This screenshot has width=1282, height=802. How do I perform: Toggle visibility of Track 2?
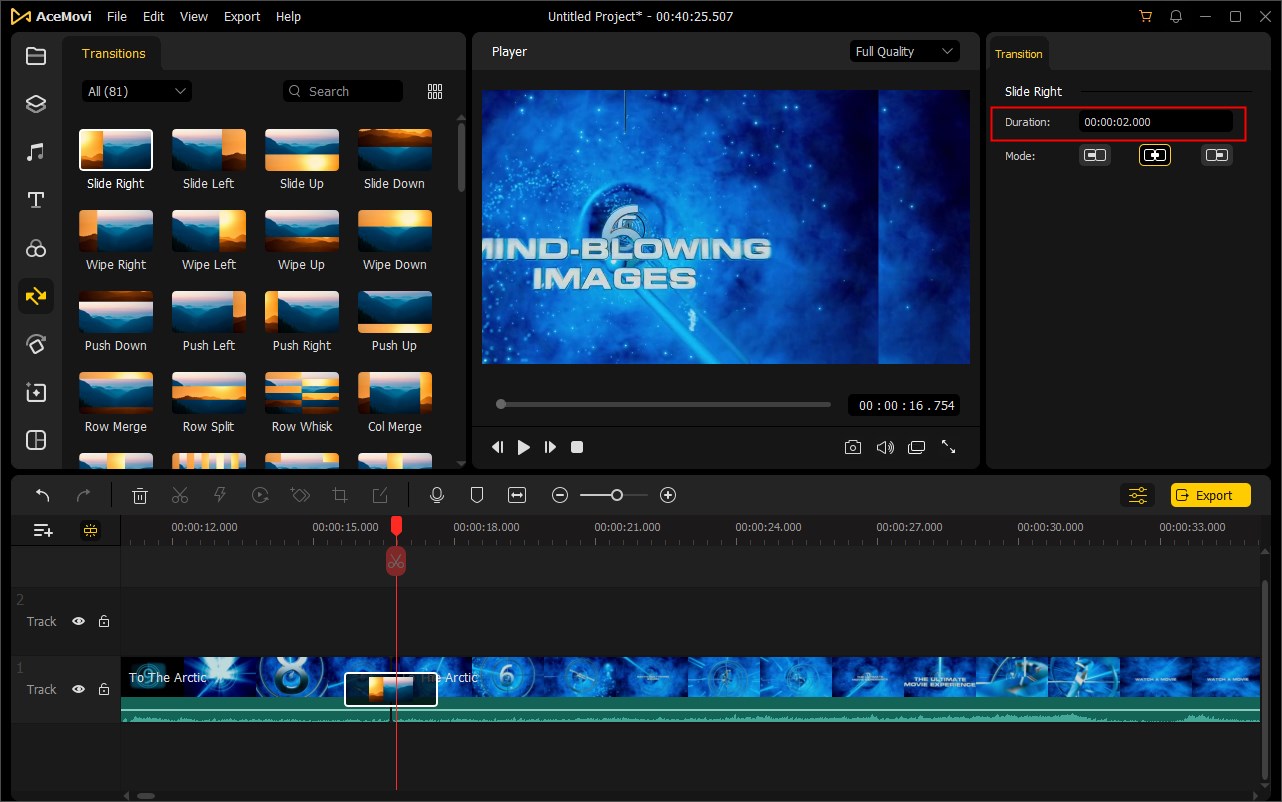(x=78, y=621)
